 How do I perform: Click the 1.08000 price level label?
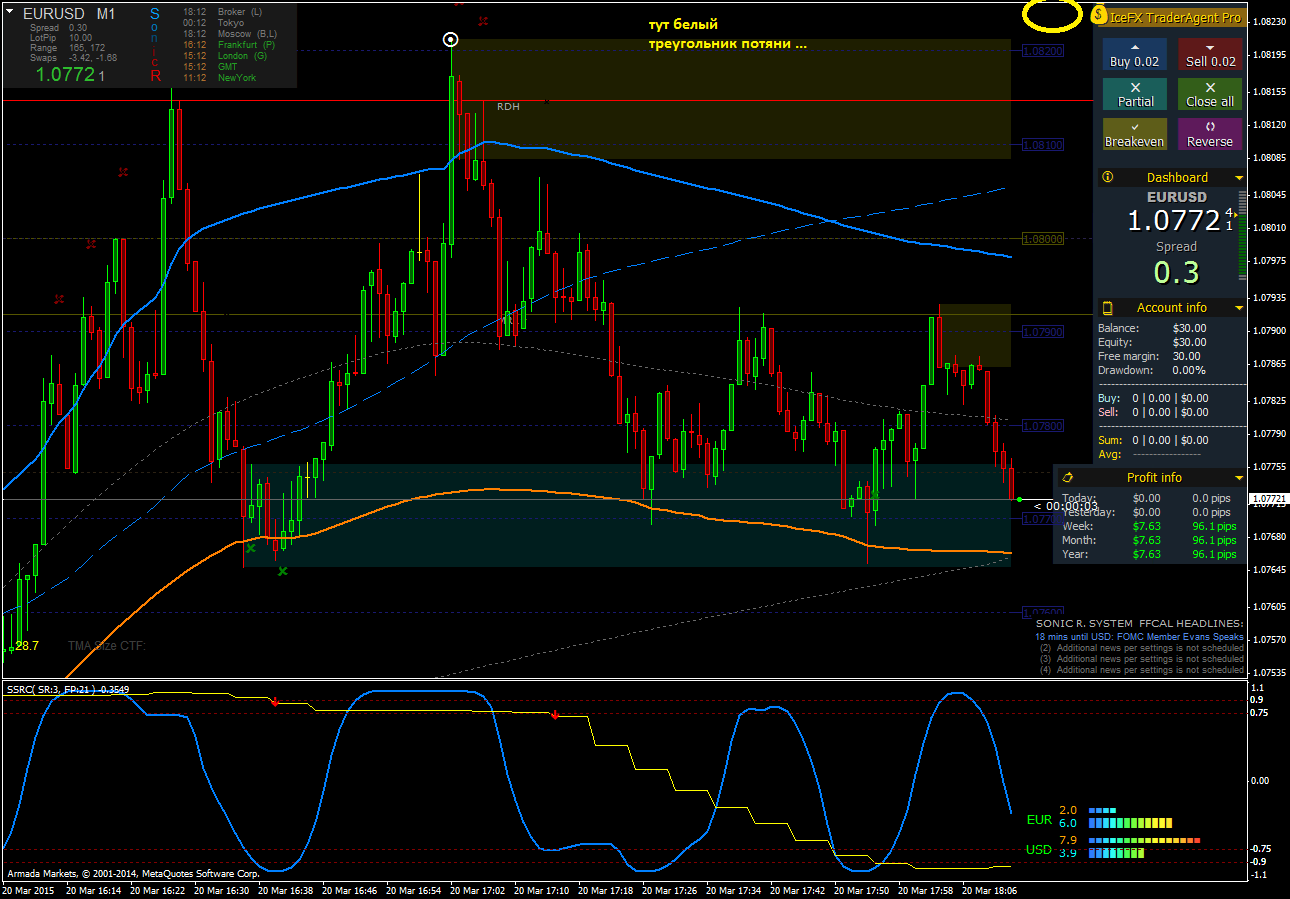1043,239
